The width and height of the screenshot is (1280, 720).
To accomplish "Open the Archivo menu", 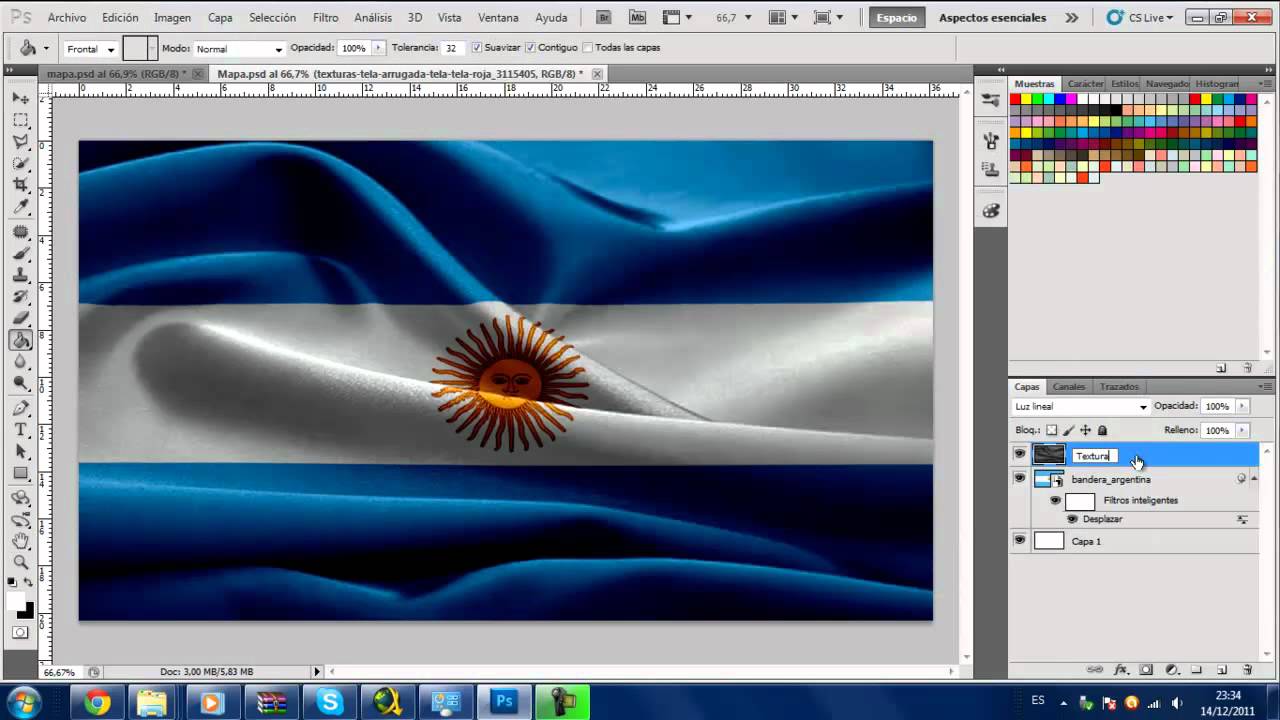I will coord(67,17).
